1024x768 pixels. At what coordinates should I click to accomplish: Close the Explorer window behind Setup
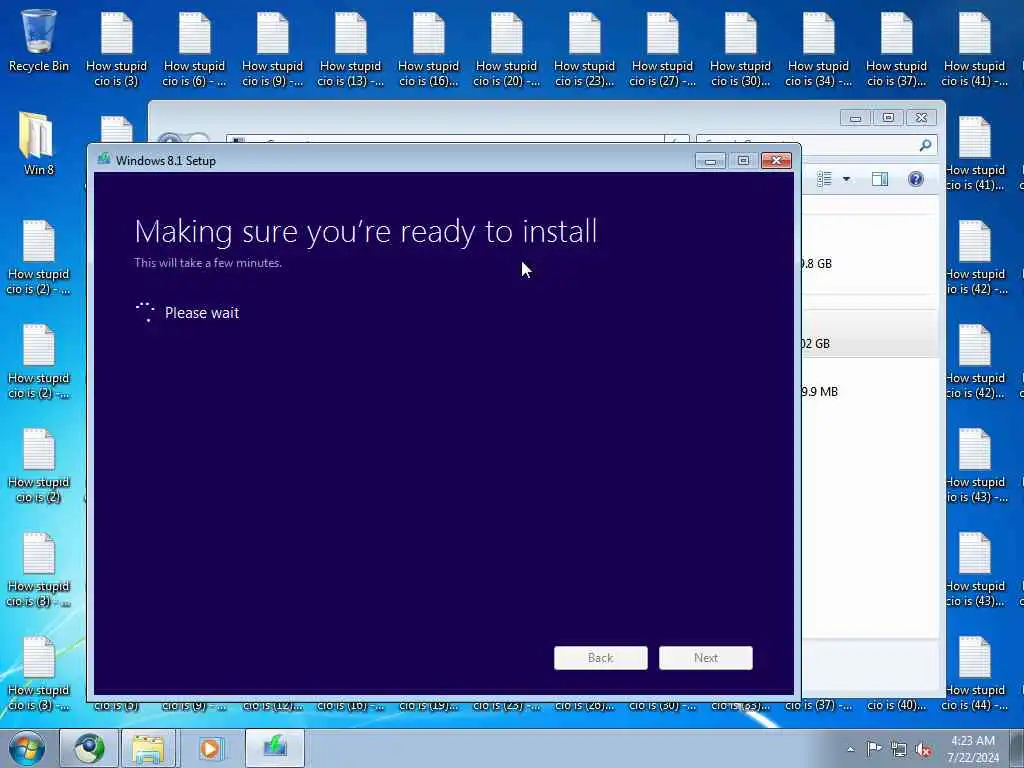921,118
